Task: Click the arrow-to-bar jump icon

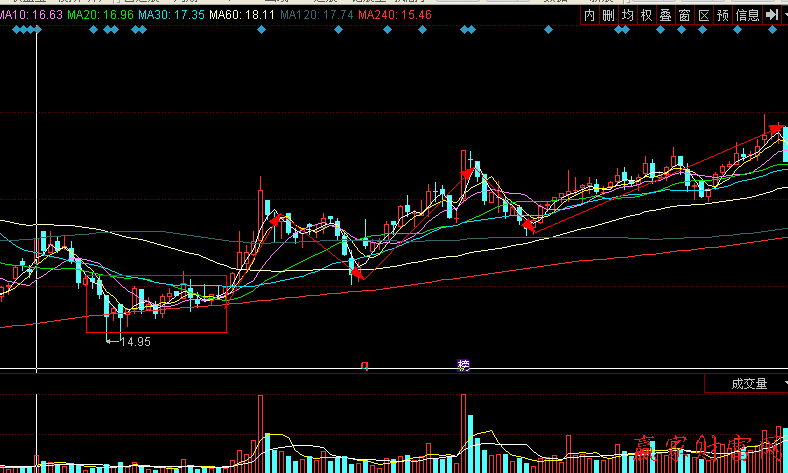Action: tap(771, 16)
